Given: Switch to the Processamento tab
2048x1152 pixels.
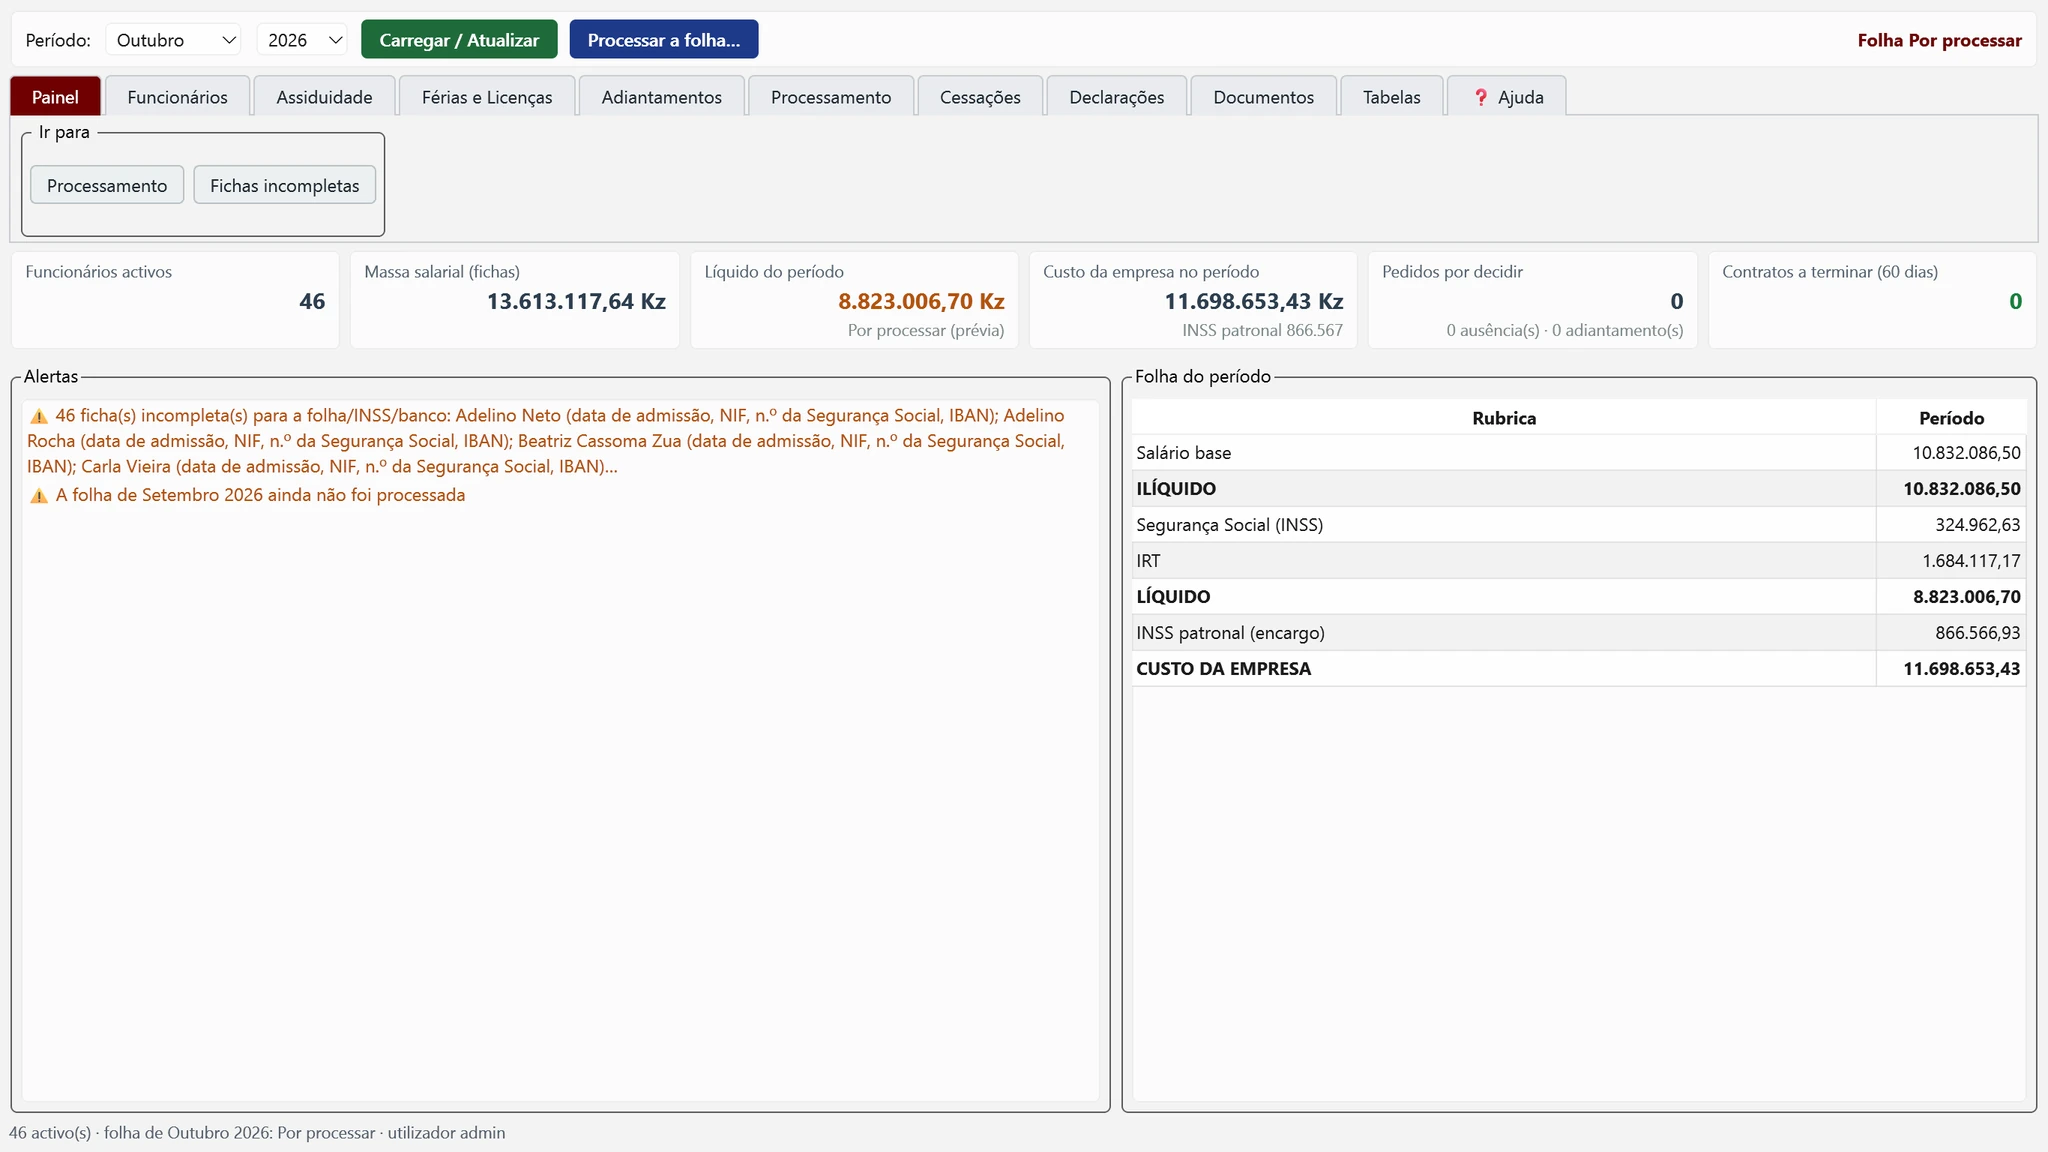Looking at the screenshot, I should point(830,97).
